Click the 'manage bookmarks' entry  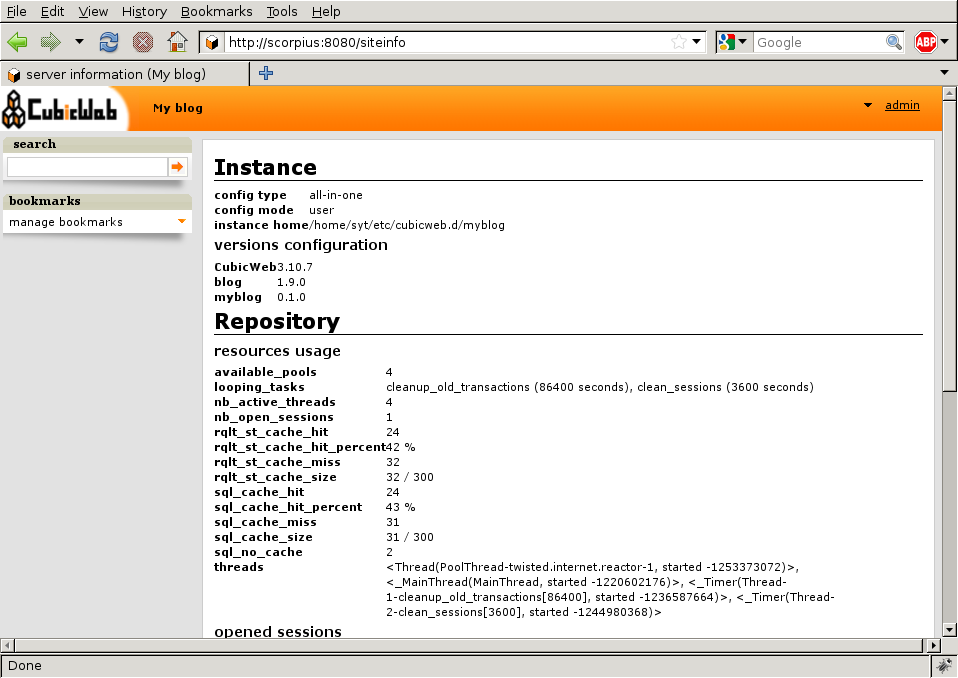click(x=66, y=222)
